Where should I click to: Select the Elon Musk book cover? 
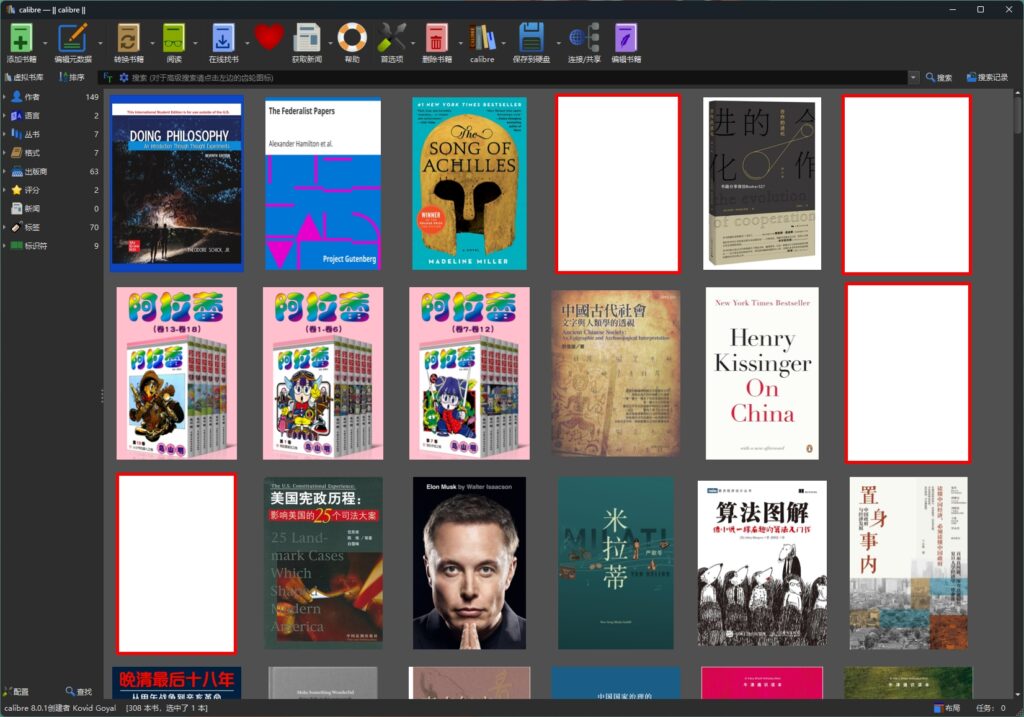pos(468,563)
